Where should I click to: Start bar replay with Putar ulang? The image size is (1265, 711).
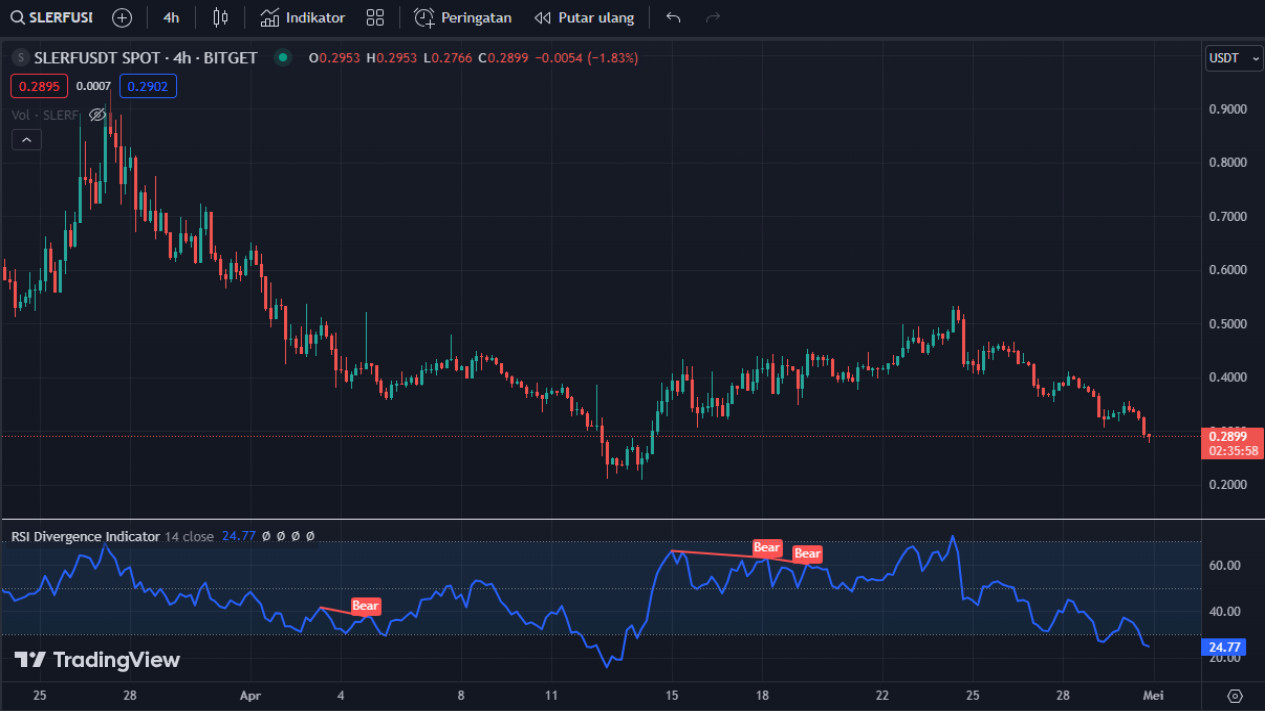pyautogui.click(x=584, y=18)
